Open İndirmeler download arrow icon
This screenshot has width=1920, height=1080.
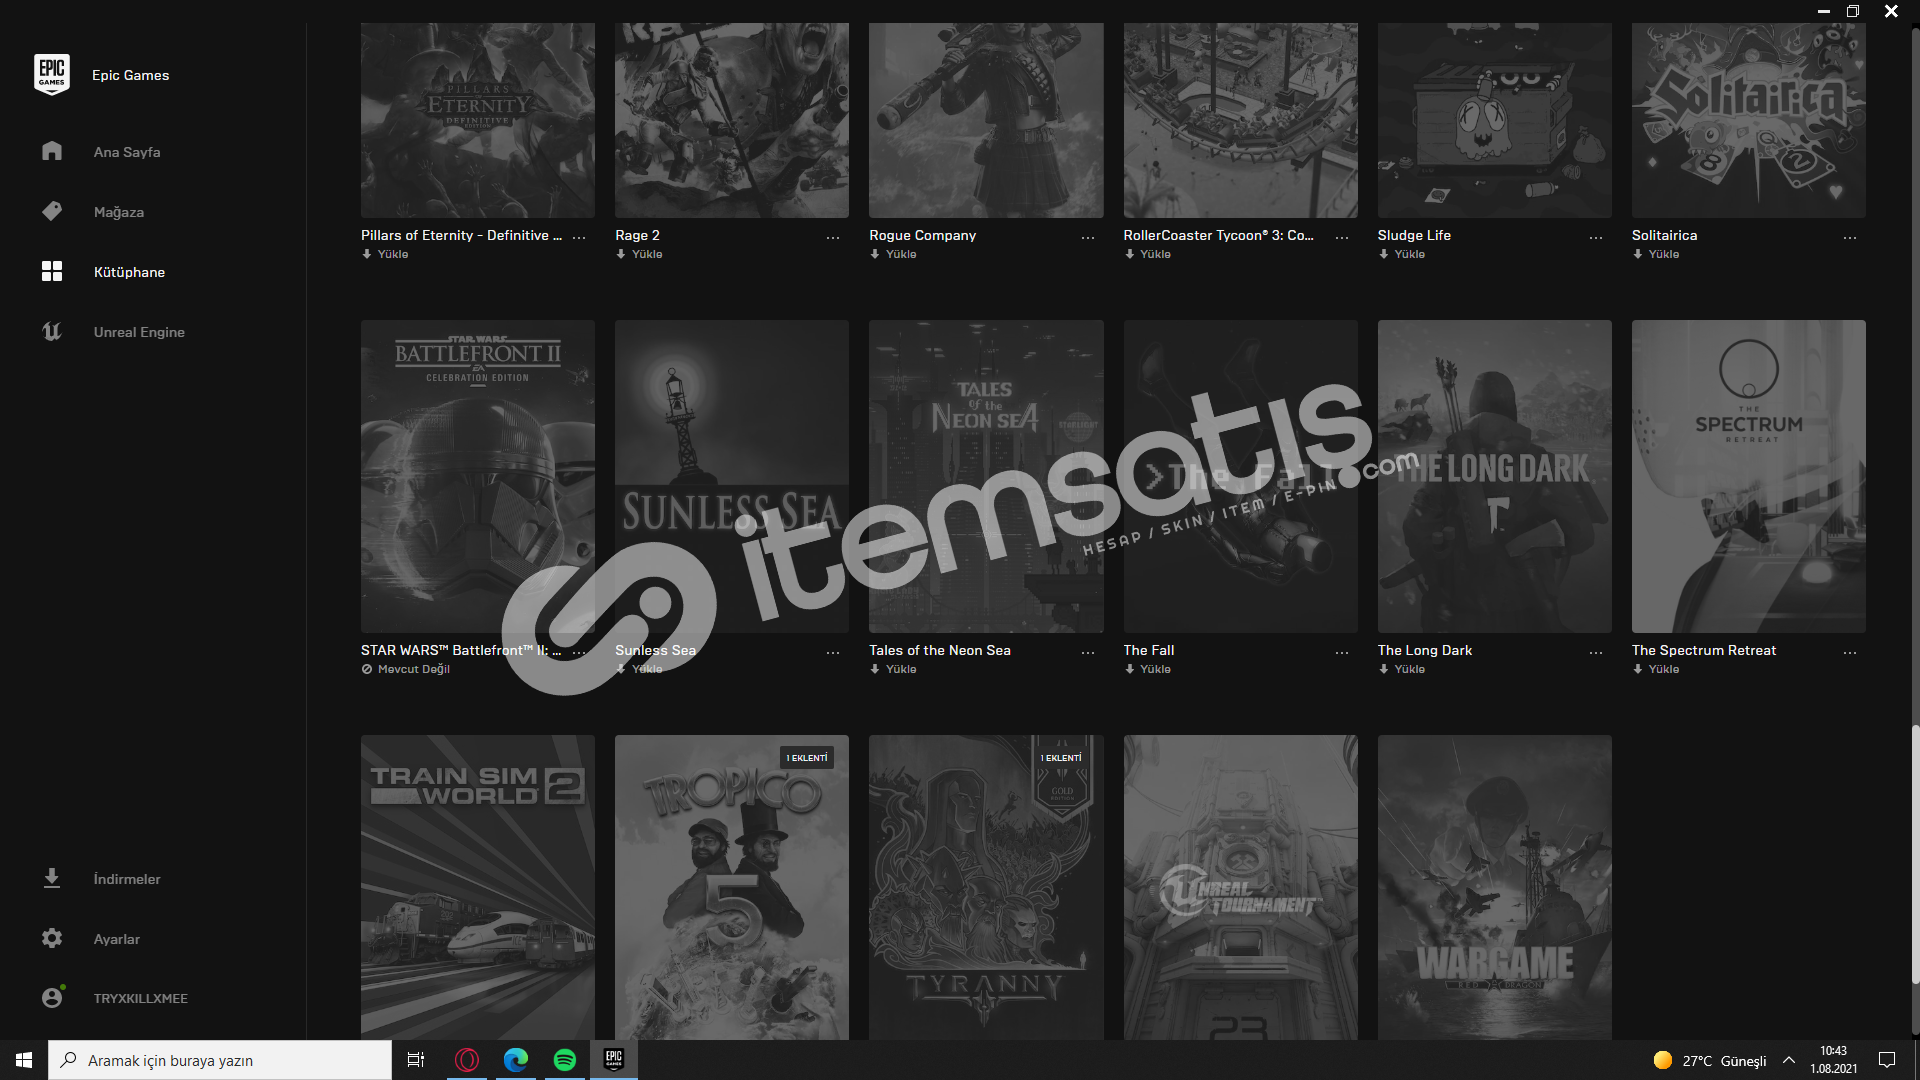coord(52,878)
